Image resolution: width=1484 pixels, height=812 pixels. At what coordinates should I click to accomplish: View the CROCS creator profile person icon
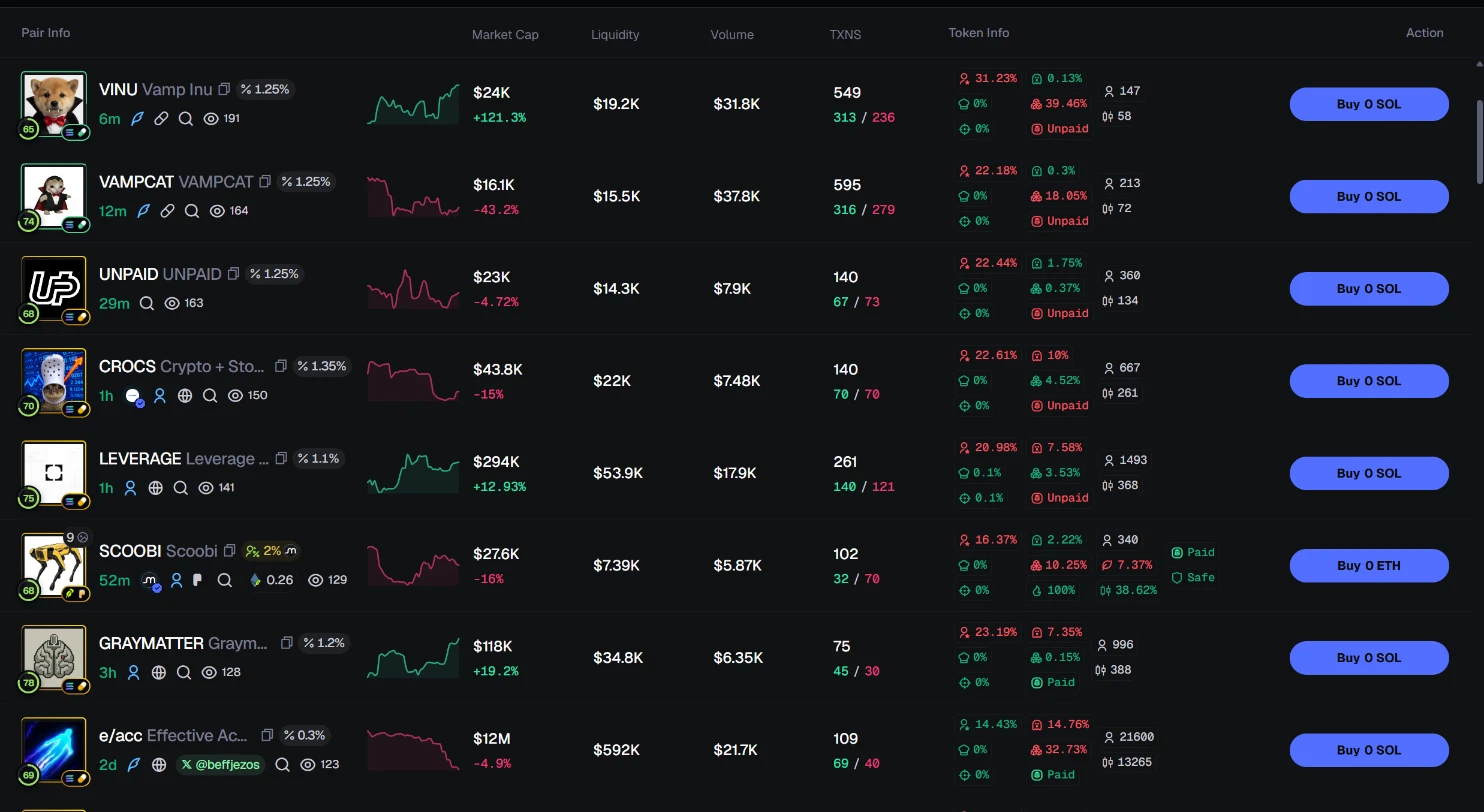[x=160, y=395]
